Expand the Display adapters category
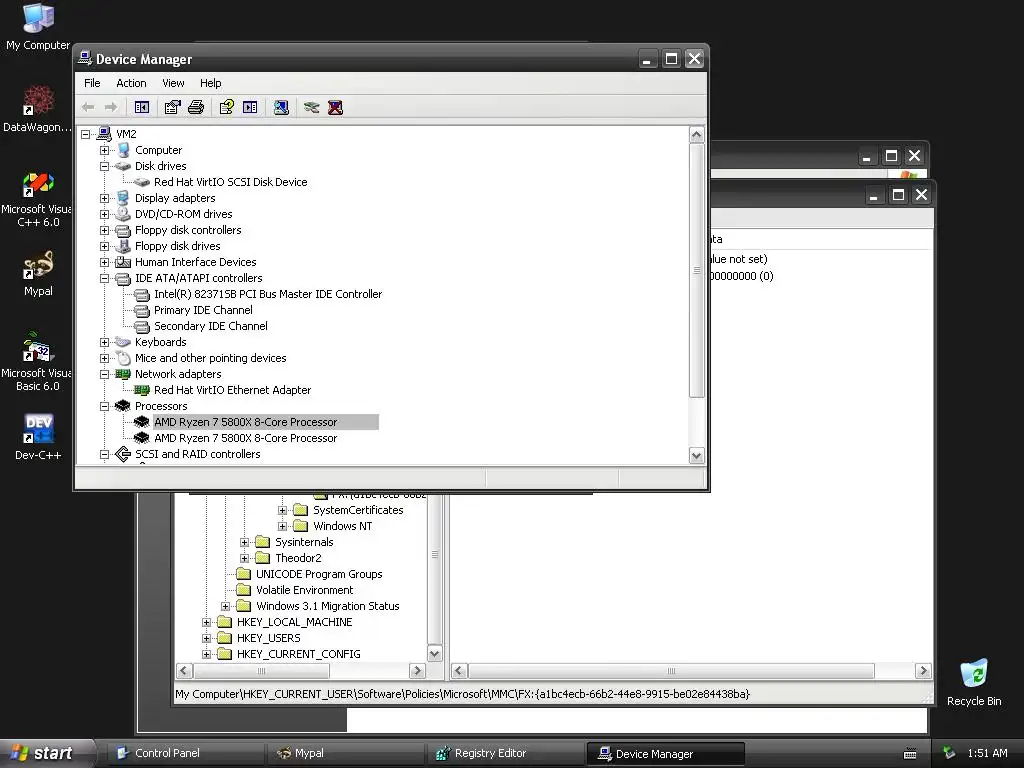This screenshot has width=1024, height=768. pos(104,198)
